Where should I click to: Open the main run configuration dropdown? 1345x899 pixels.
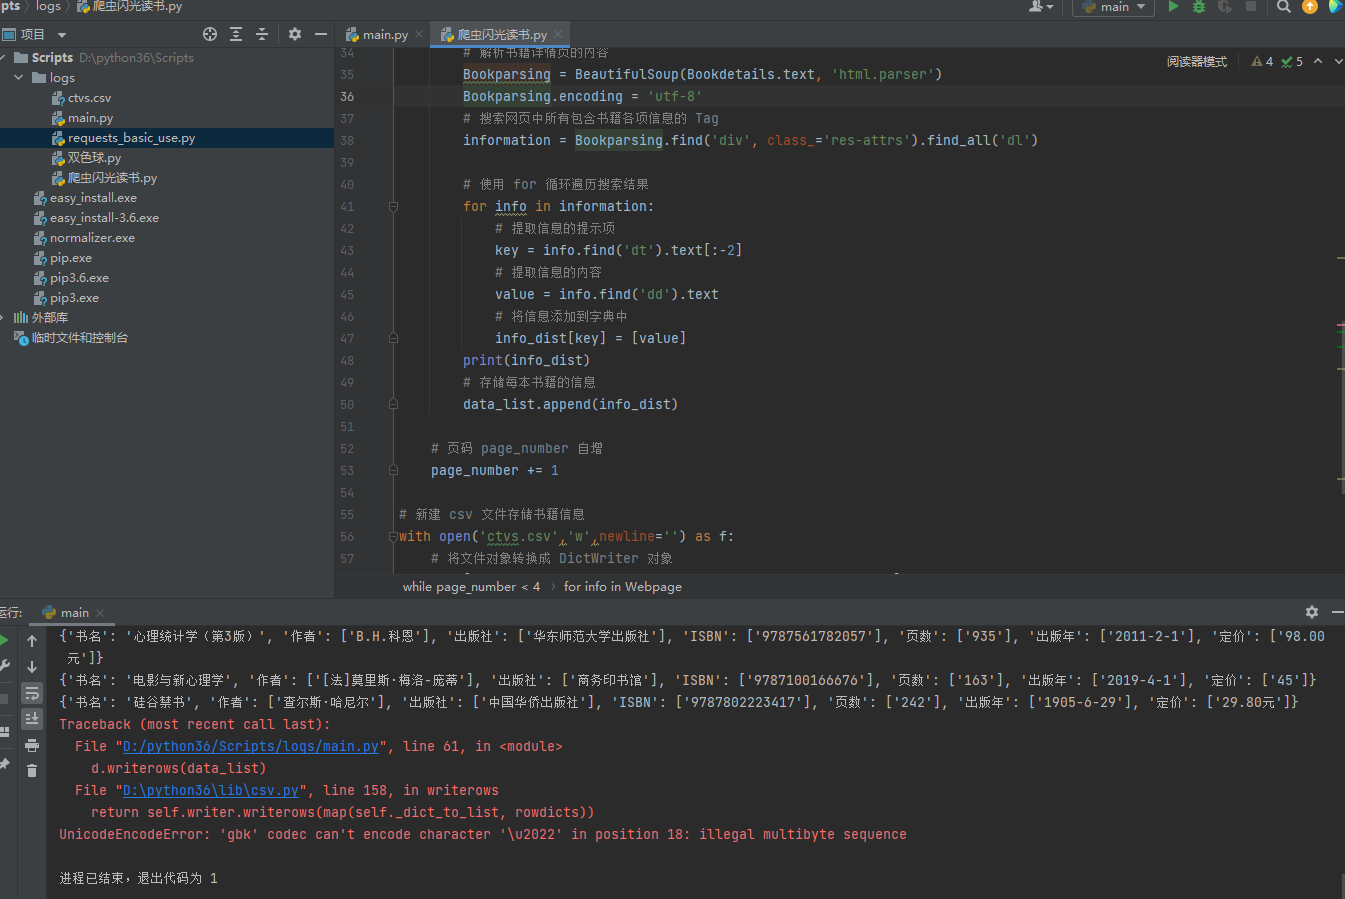tap(1113, 6)
